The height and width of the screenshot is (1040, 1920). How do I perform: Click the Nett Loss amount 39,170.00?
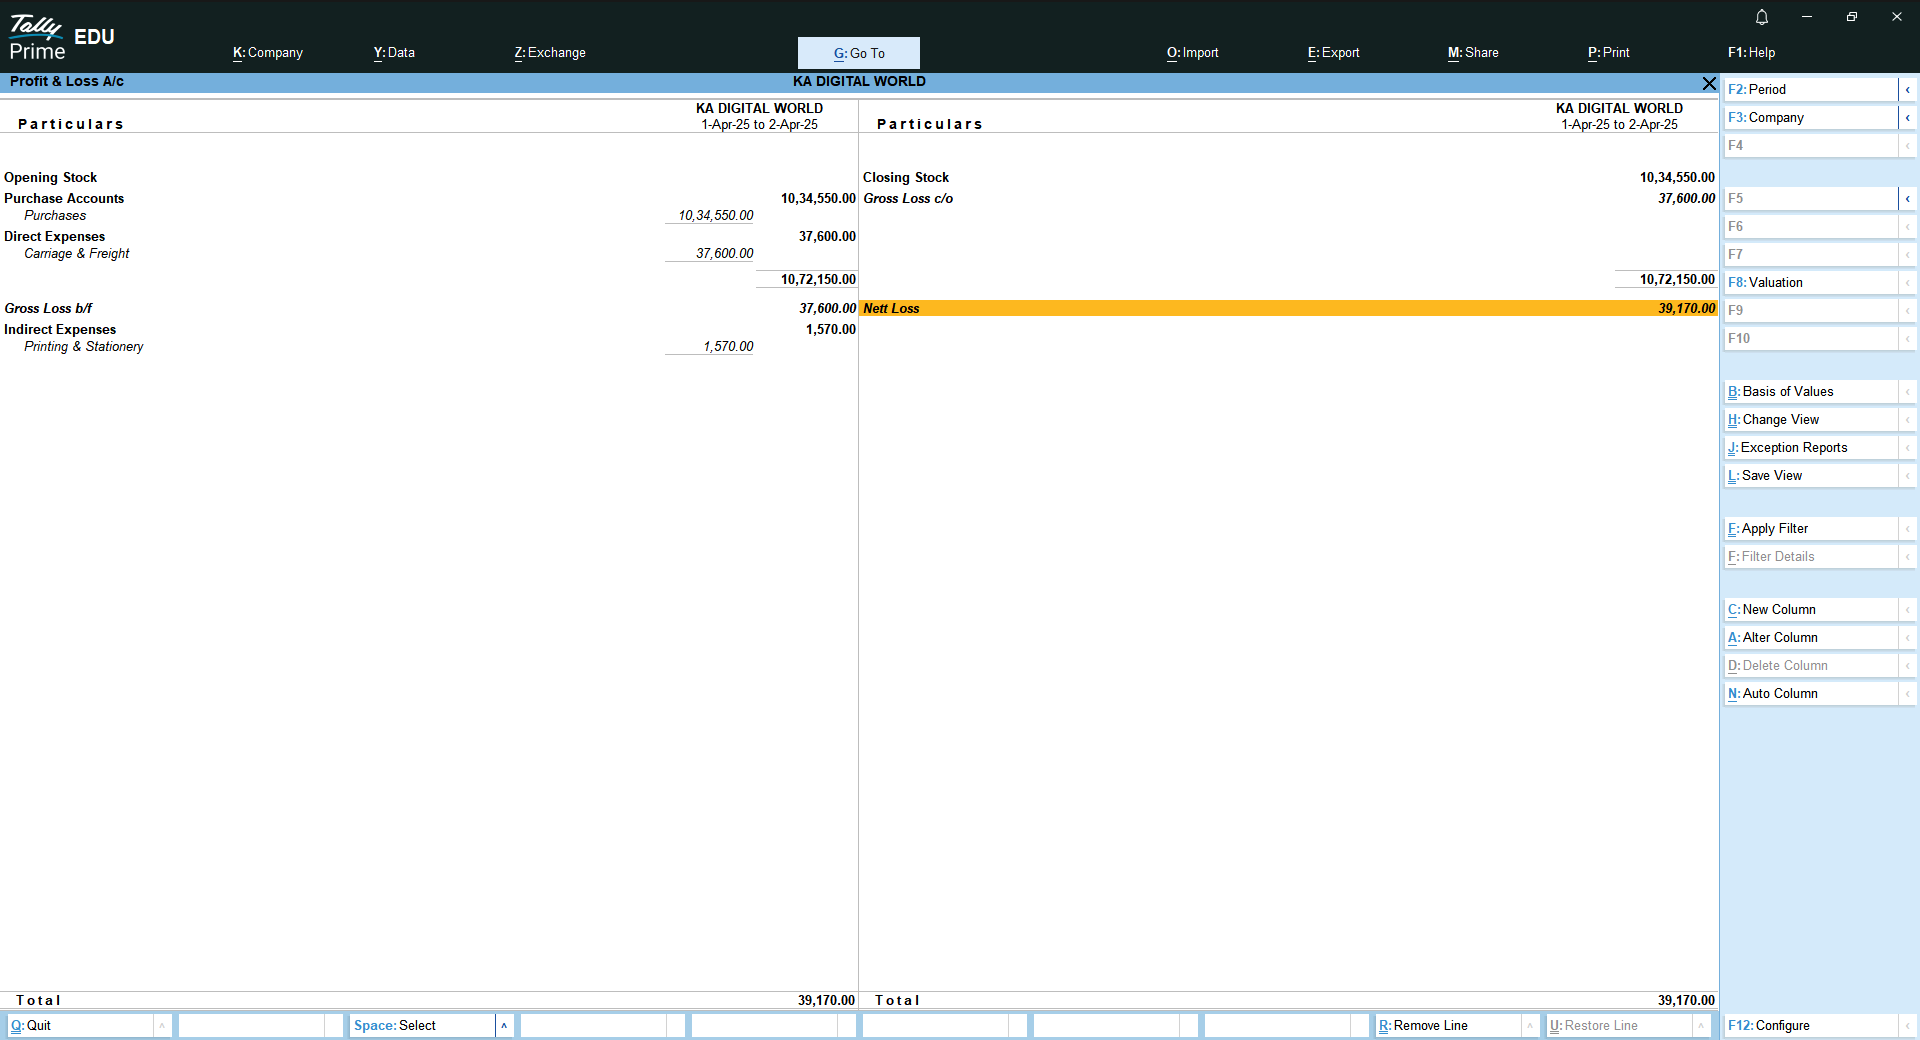[1686, 309]
